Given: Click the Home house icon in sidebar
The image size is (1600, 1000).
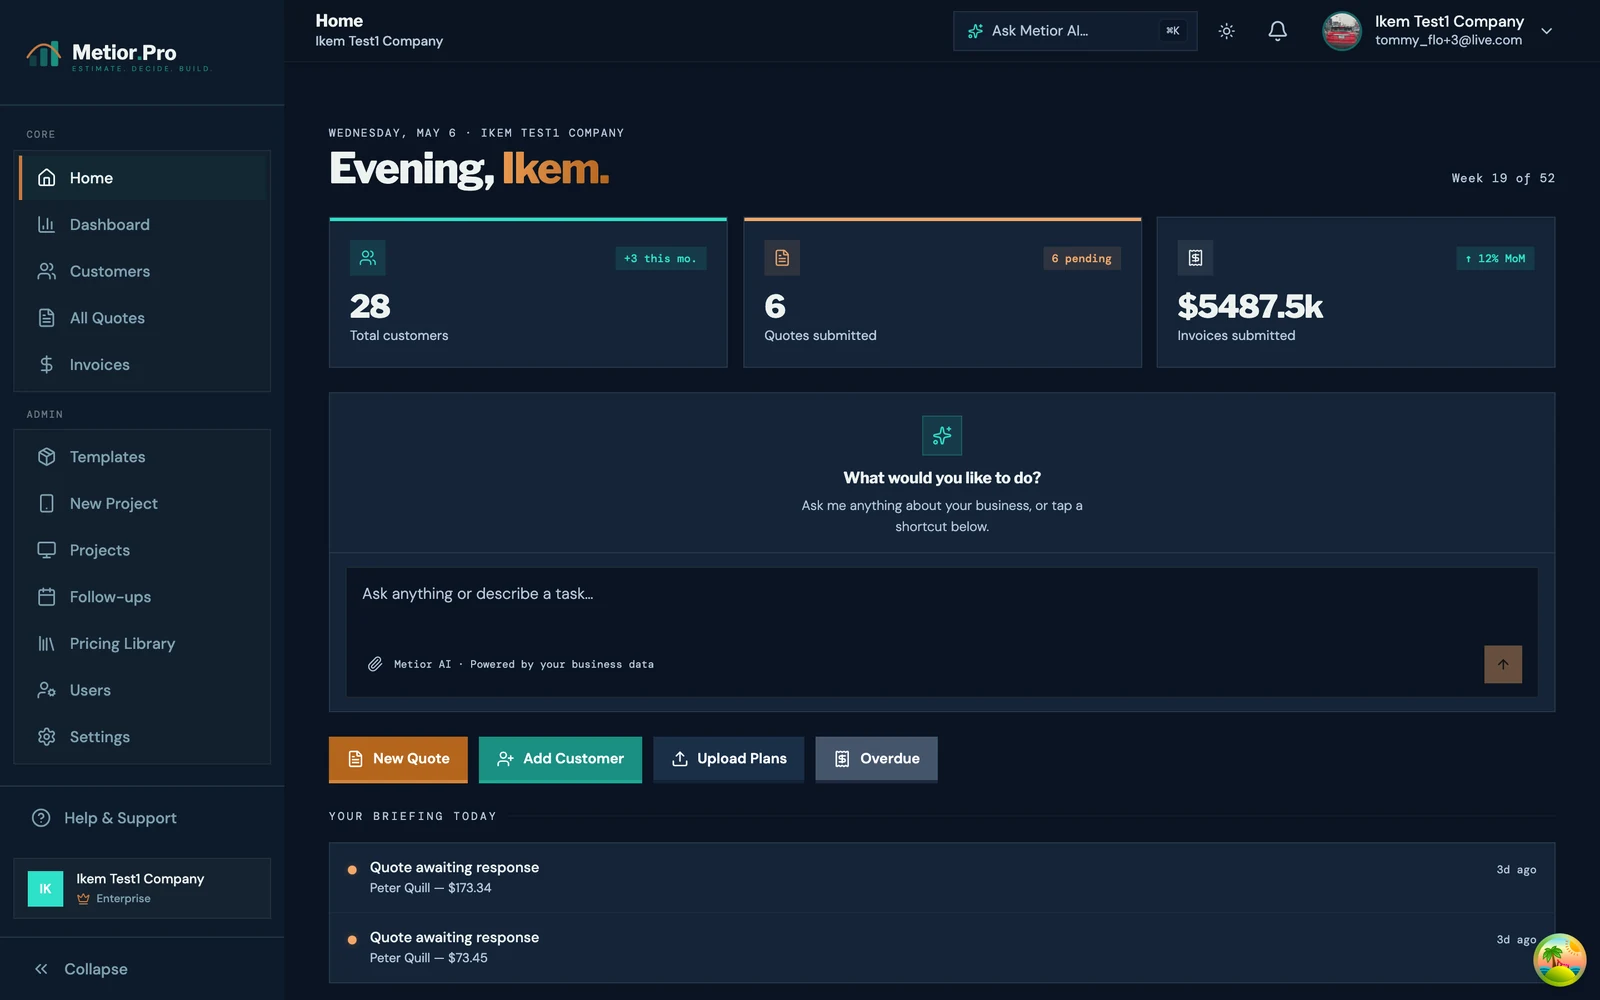Looking at the screenshot, I should (x=46, y=178).
